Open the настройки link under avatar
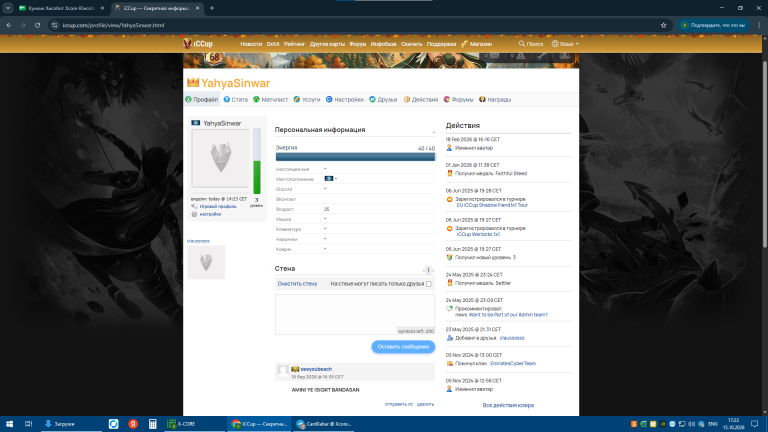Viewport: 768px width, 432px height. pyautogui.click(x=210, y=214)
